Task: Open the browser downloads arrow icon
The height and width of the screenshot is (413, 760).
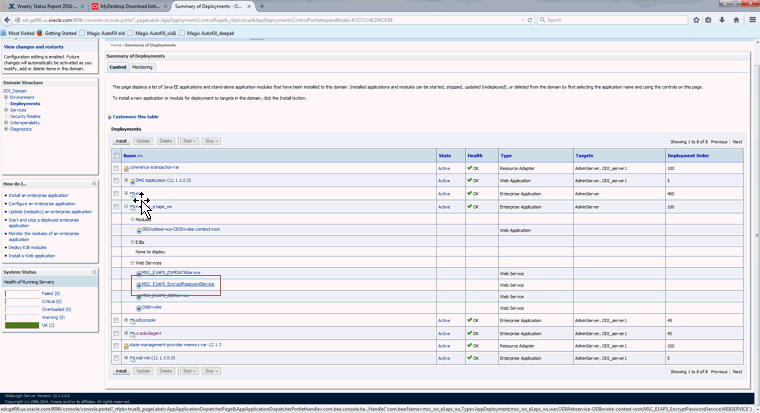Action: (x=722, y=20)
